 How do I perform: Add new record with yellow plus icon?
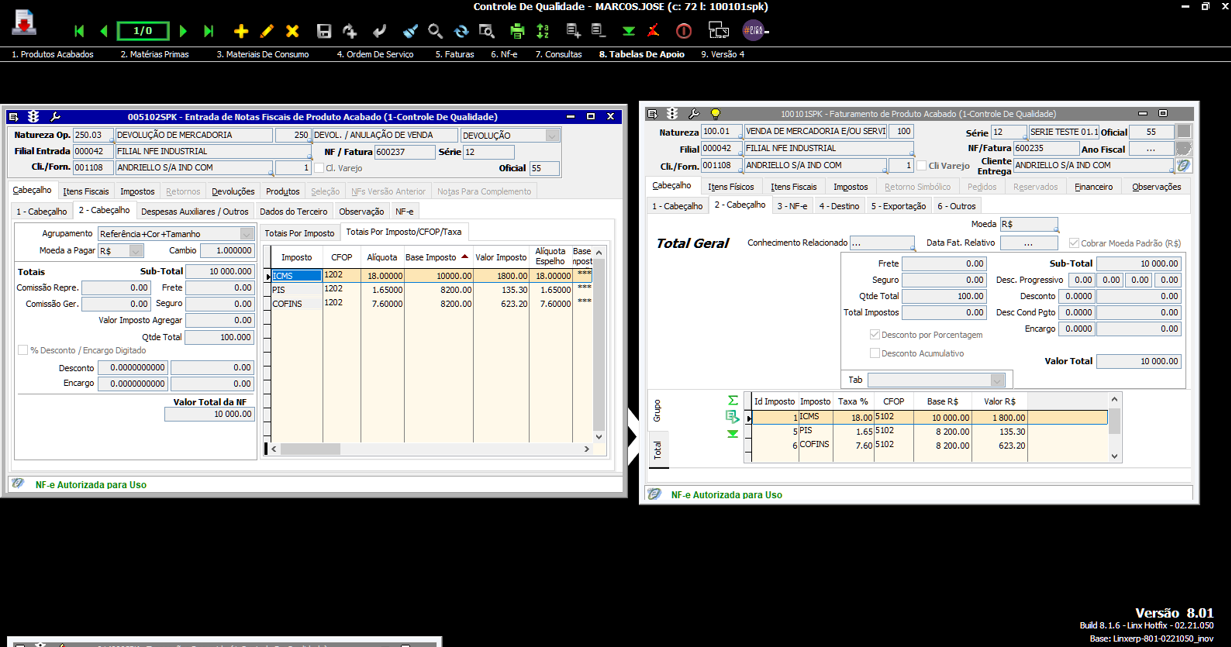pyautogui.click(x=241, y=31)
